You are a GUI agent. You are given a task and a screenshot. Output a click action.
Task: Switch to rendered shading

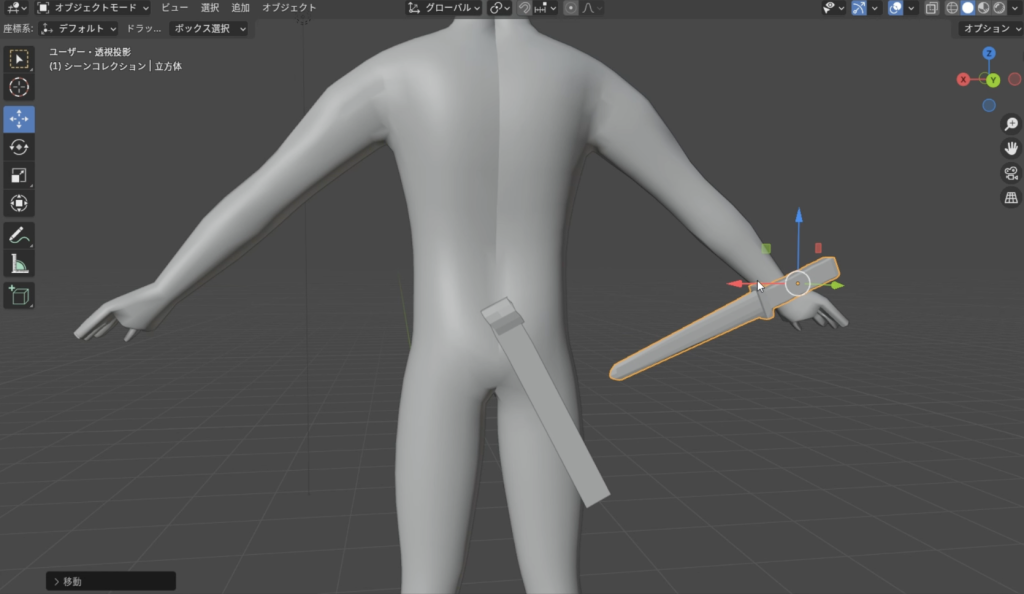pos(999,8)
